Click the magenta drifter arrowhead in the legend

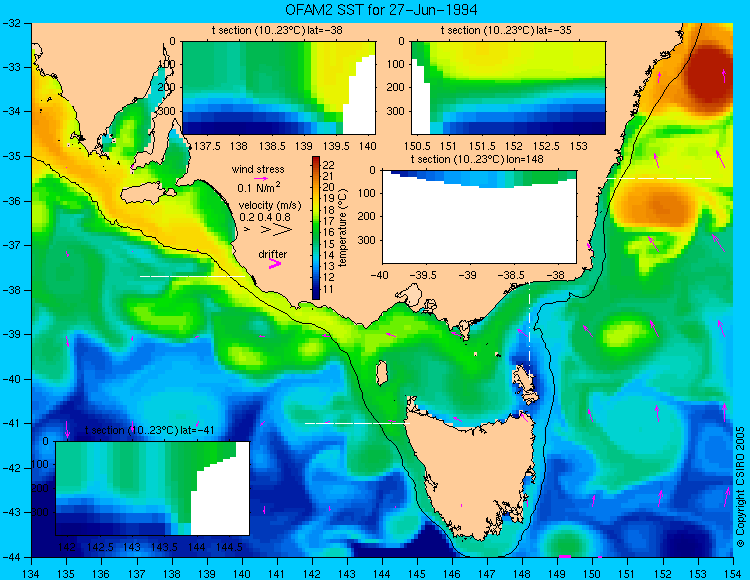pos(275,263)
